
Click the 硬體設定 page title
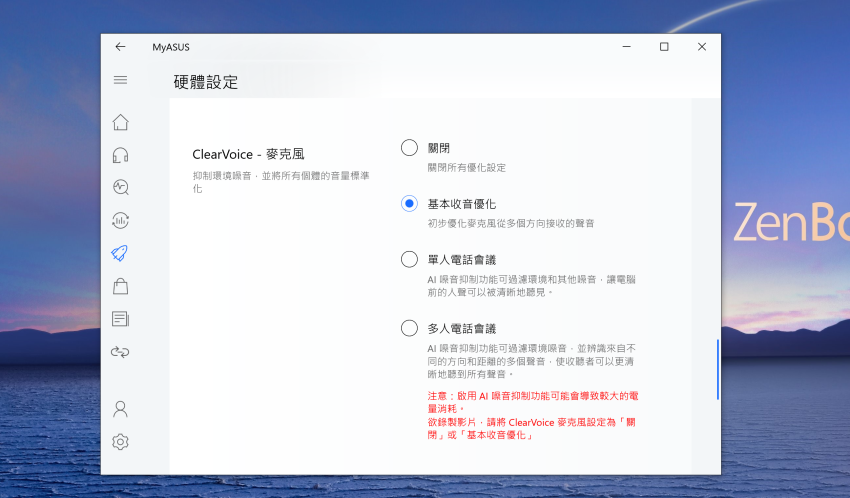[206, 82]
